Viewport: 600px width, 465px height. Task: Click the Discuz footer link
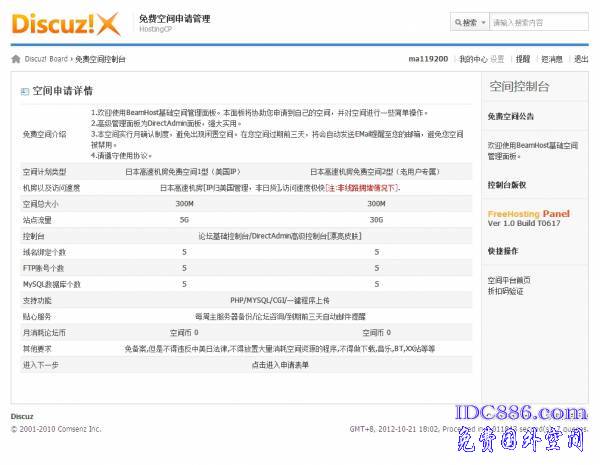tap(22, 416)
